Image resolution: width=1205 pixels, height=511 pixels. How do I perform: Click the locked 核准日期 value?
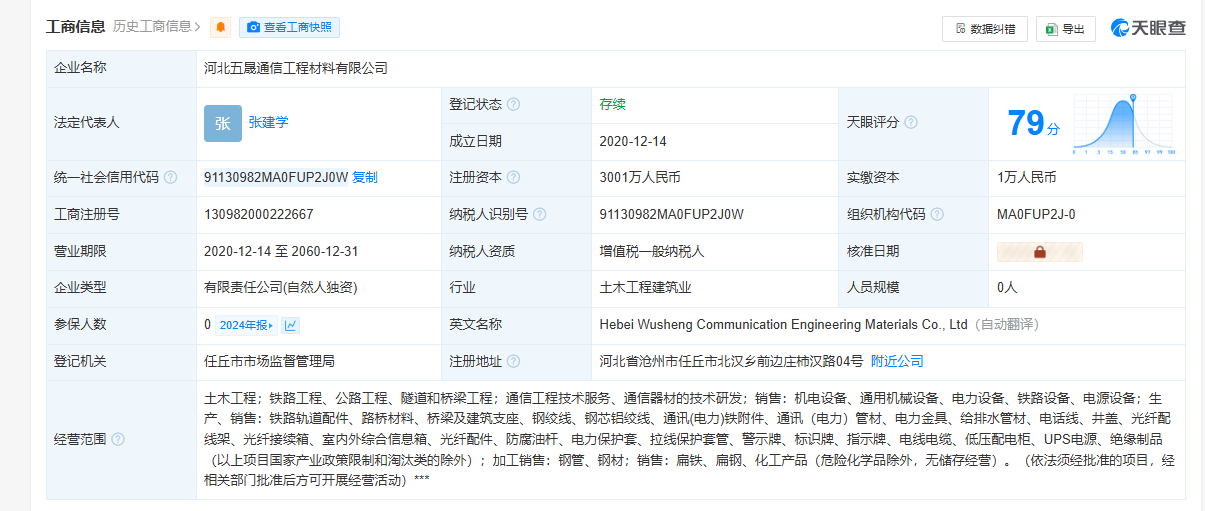[x=1040, y=252]
